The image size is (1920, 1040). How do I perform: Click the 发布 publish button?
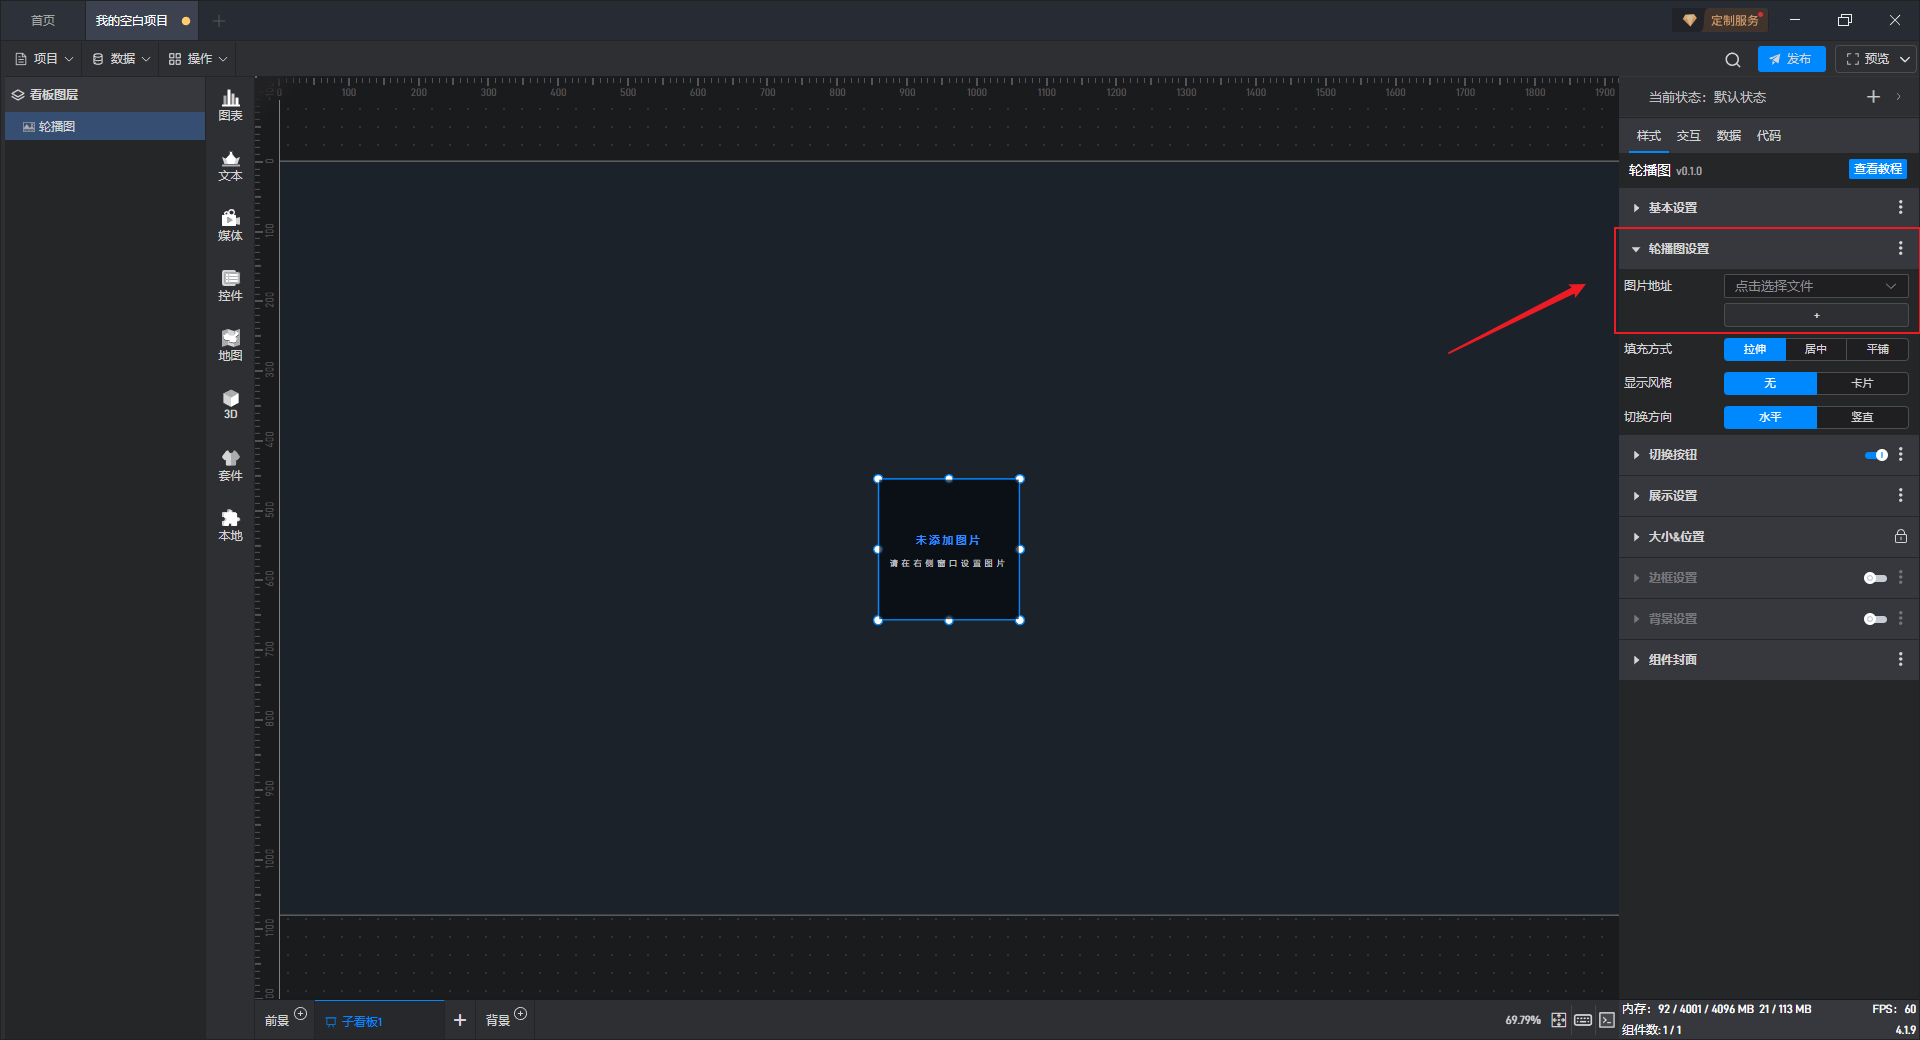pyautogui.click(x=1791, y=59)
